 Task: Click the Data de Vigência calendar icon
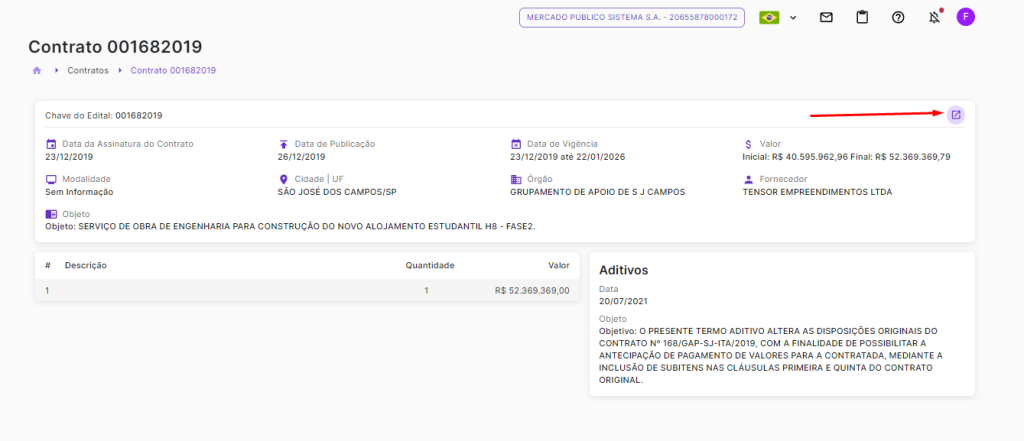coord(516,144)
